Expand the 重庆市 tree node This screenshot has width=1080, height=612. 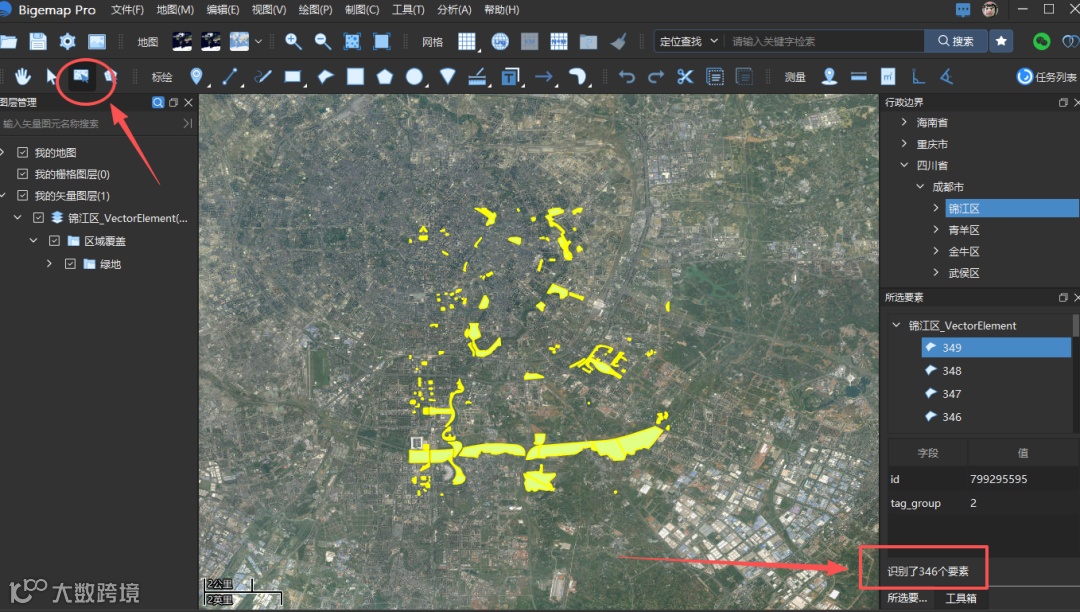pos(904,143)
